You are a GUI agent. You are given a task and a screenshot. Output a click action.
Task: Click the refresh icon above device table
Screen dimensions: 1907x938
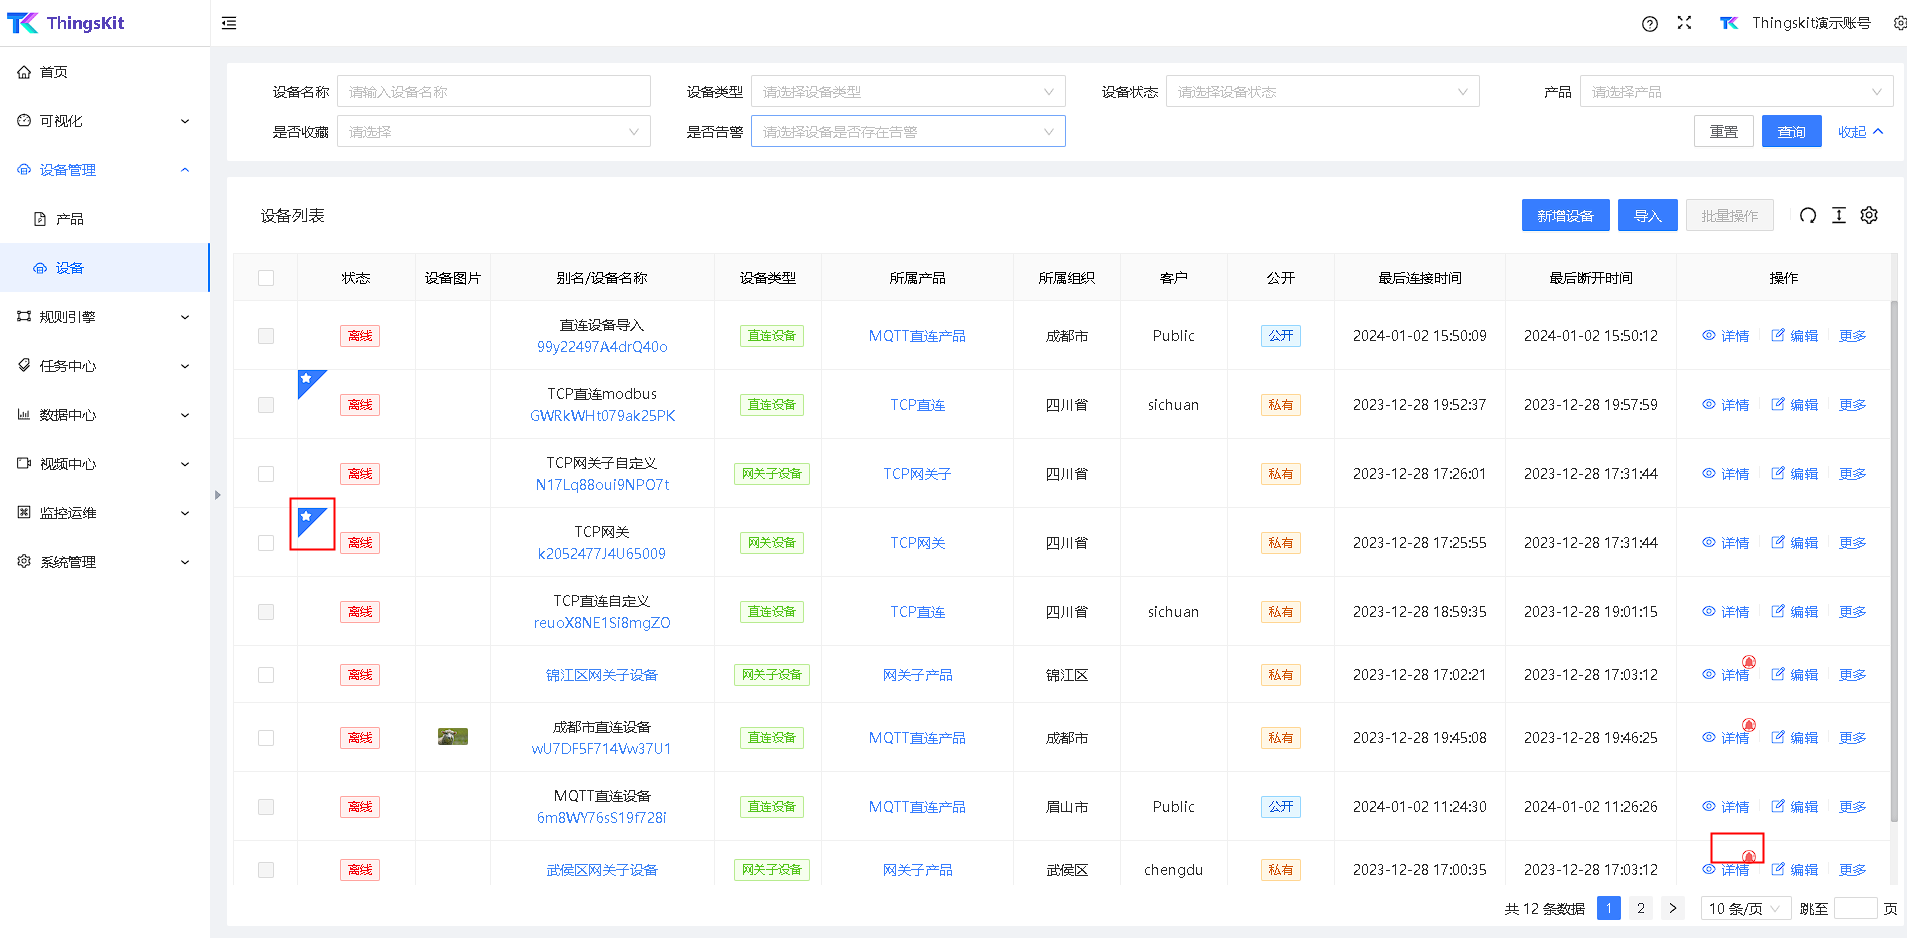click(1808, 216)
